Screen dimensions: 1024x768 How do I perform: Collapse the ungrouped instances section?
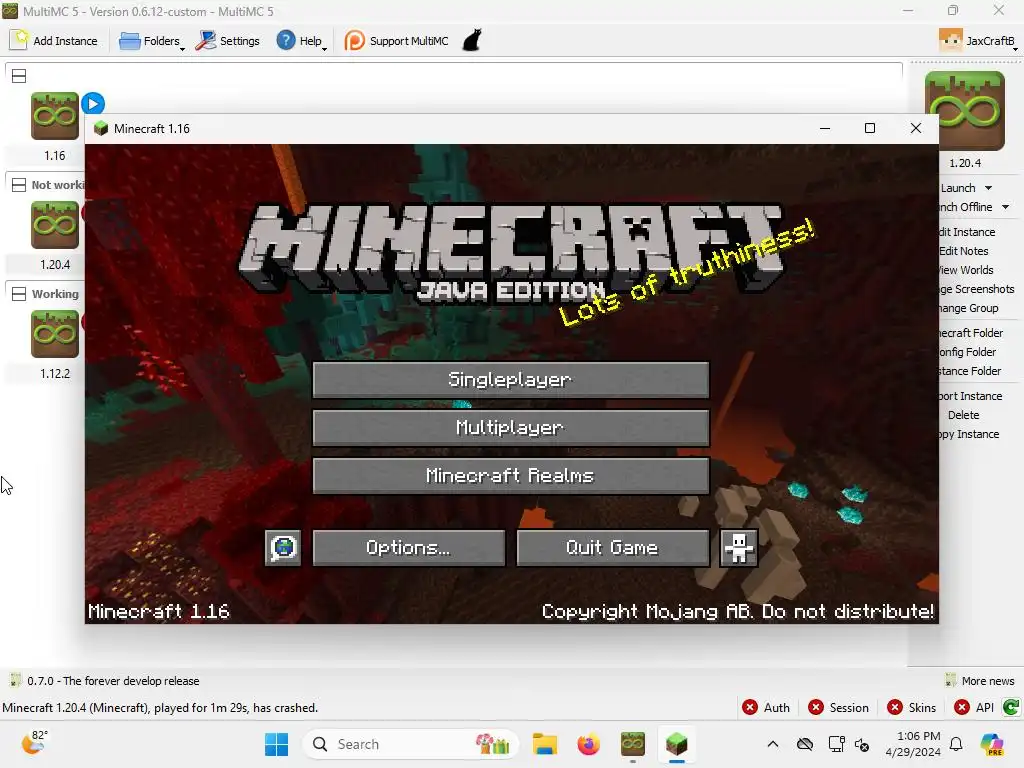pos(19,76)
